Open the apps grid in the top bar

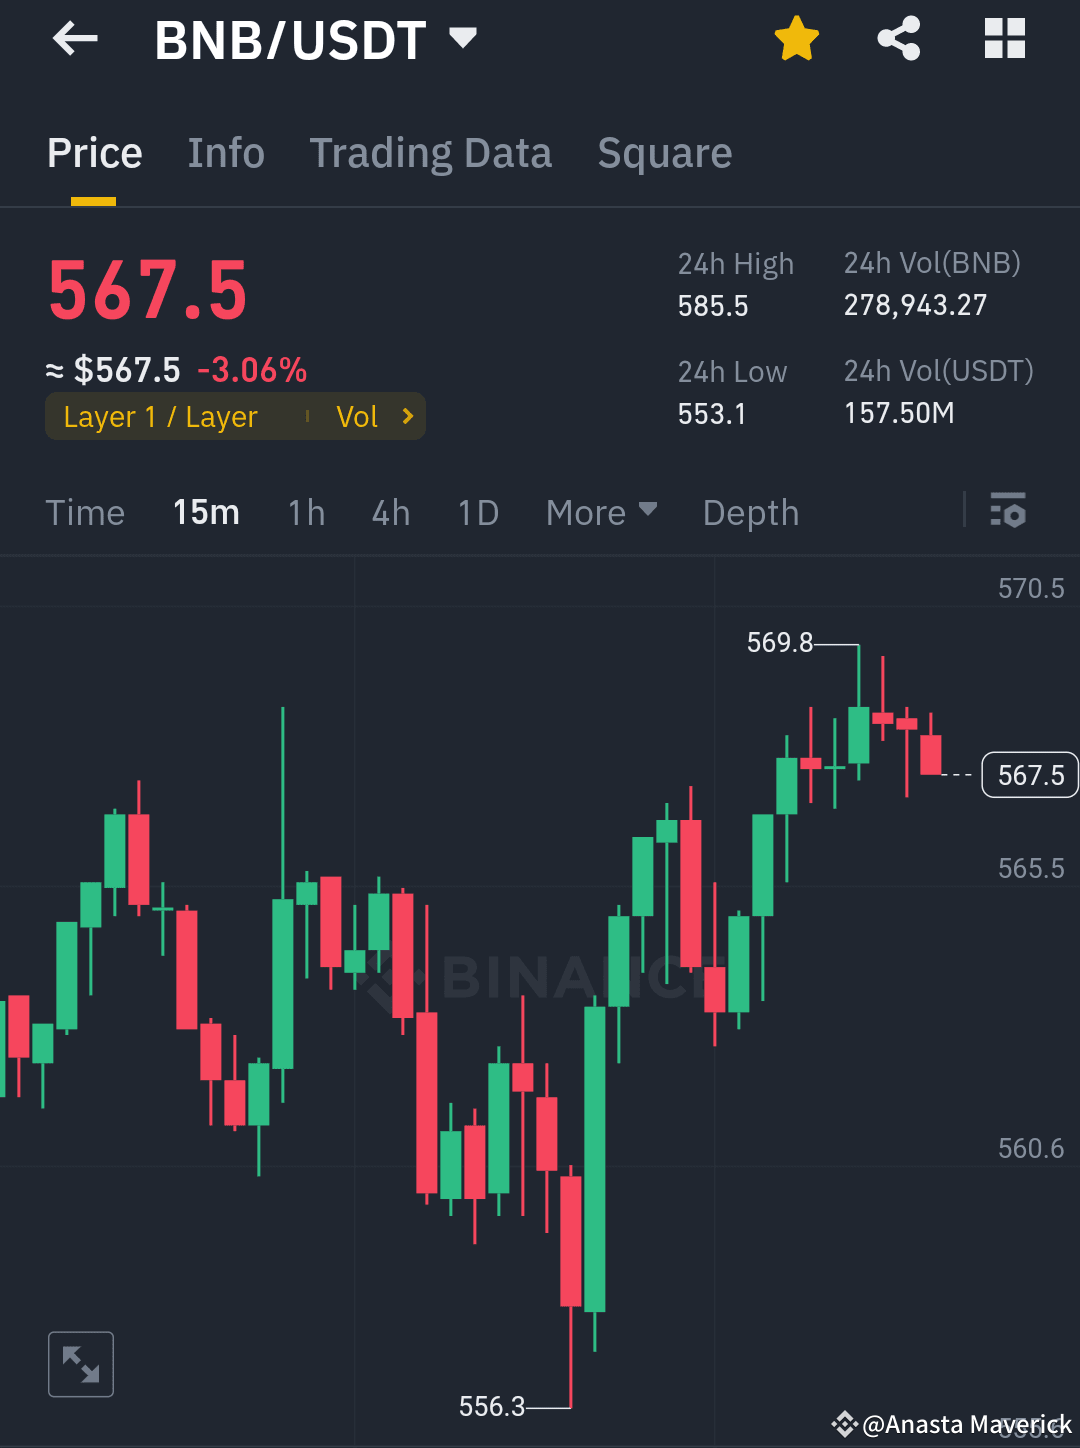pyautogui.click(x=1004, y=38)
